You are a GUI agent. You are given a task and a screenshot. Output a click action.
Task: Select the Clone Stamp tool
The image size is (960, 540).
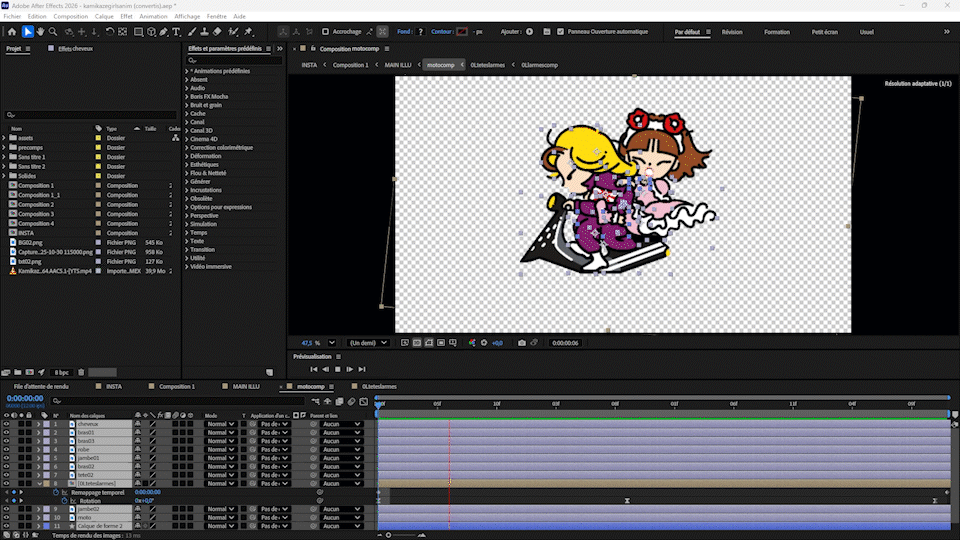(204, 32)
